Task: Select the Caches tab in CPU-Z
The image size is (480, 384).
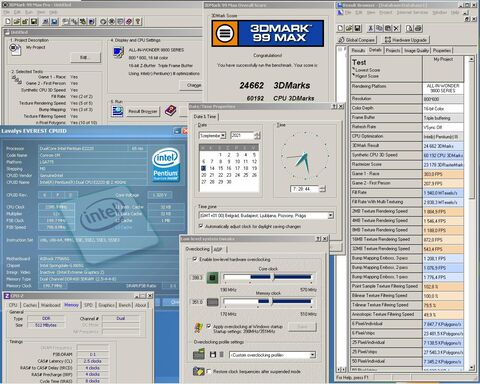Action: [30, 305]
